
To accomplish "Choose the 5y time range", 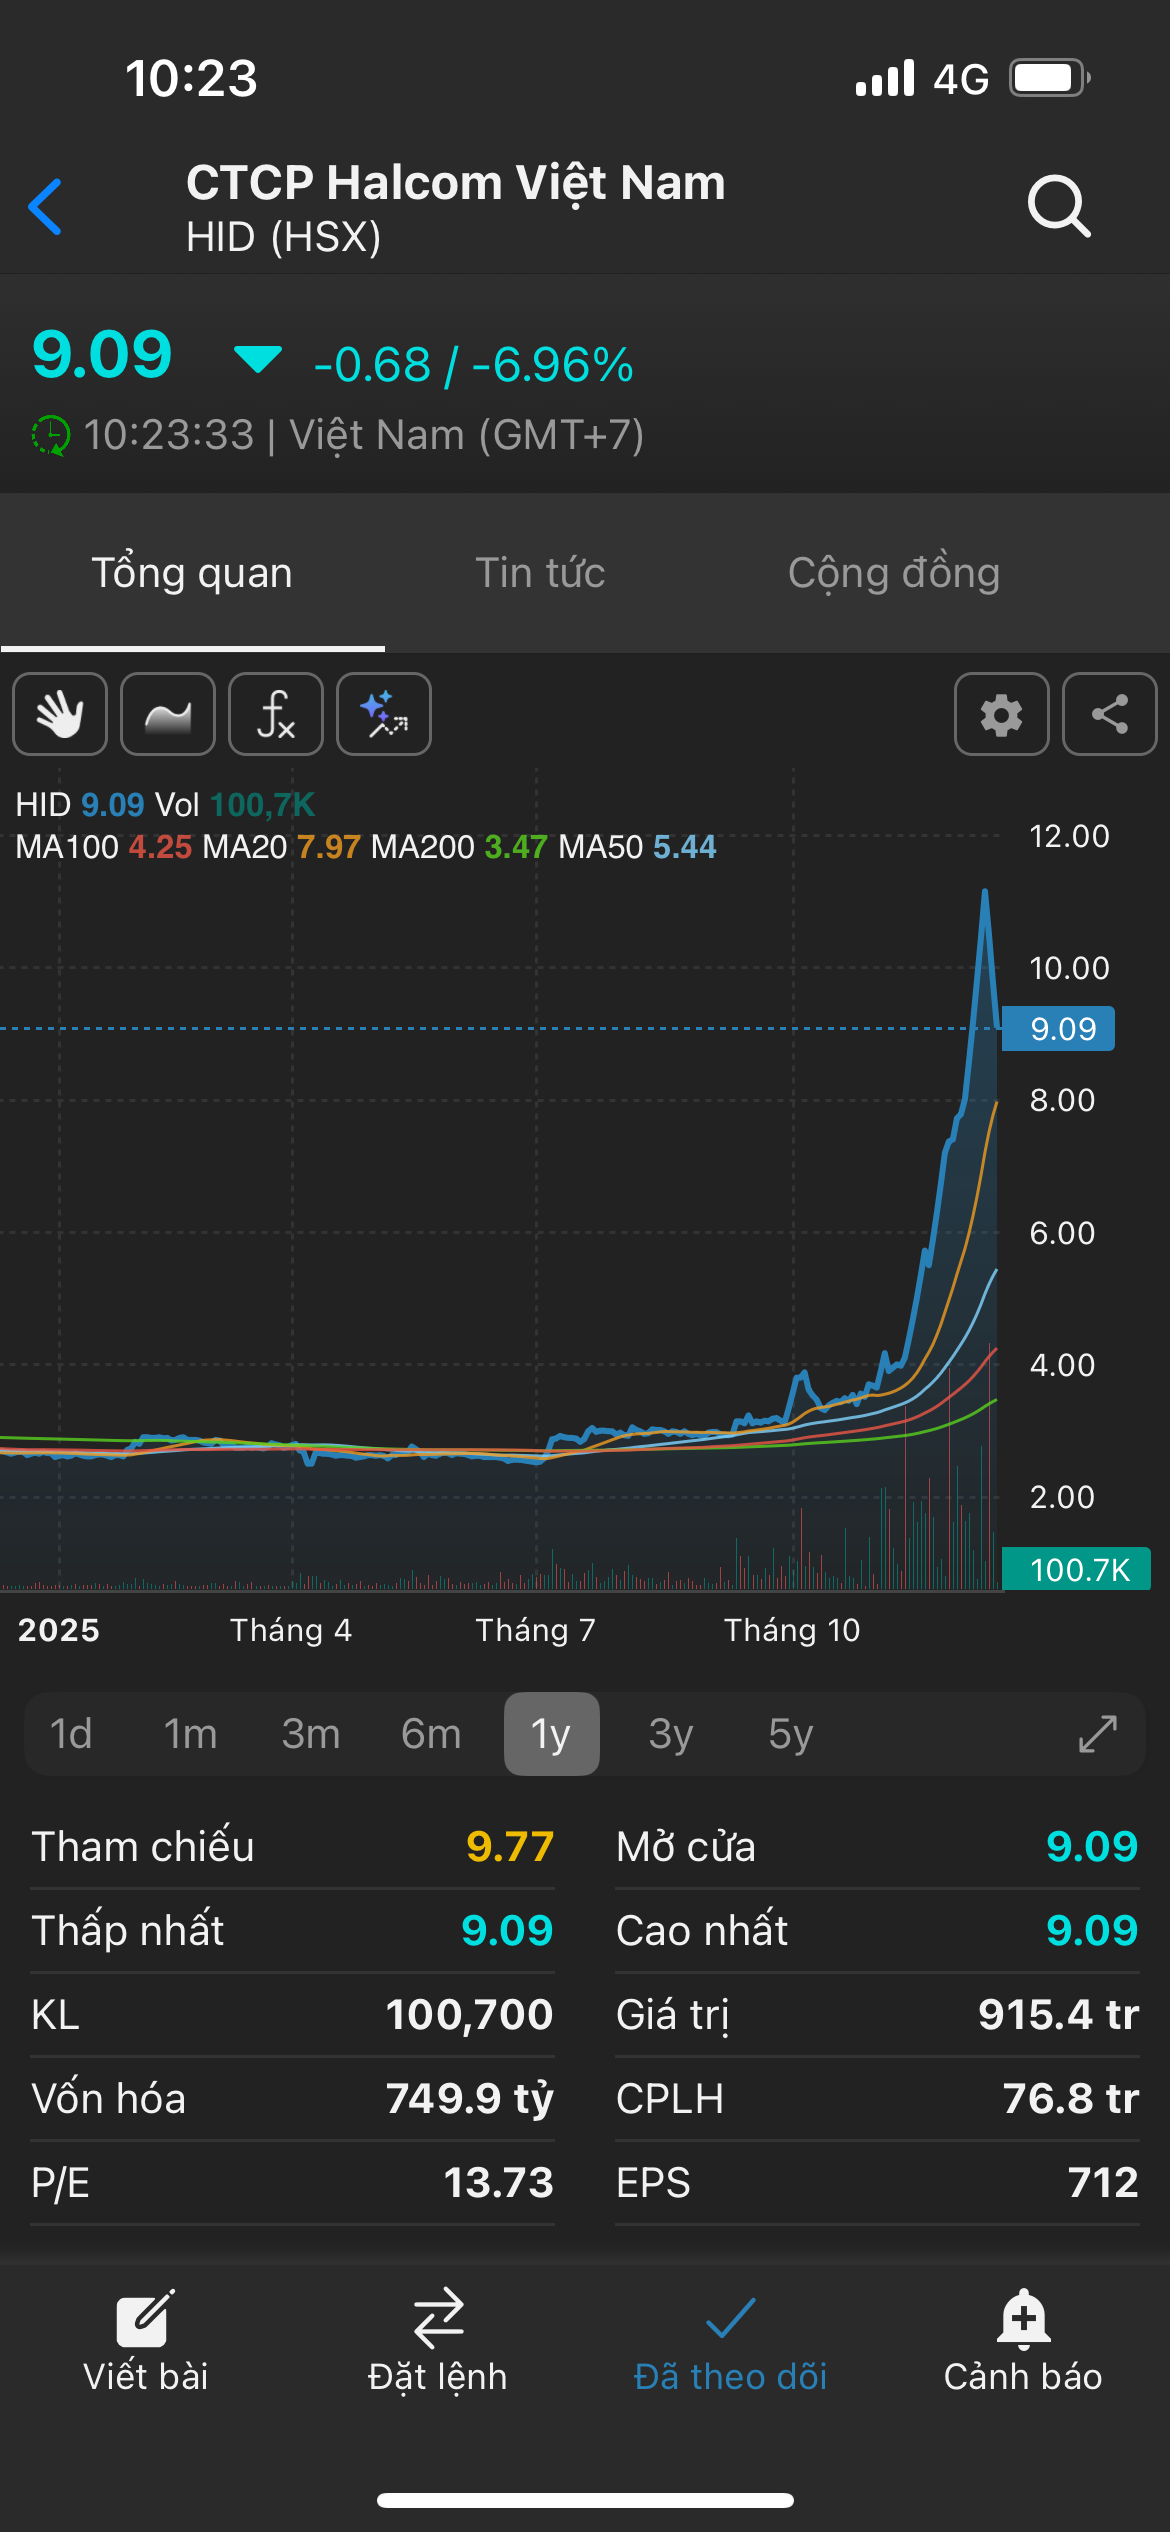I will point(790,1734).
